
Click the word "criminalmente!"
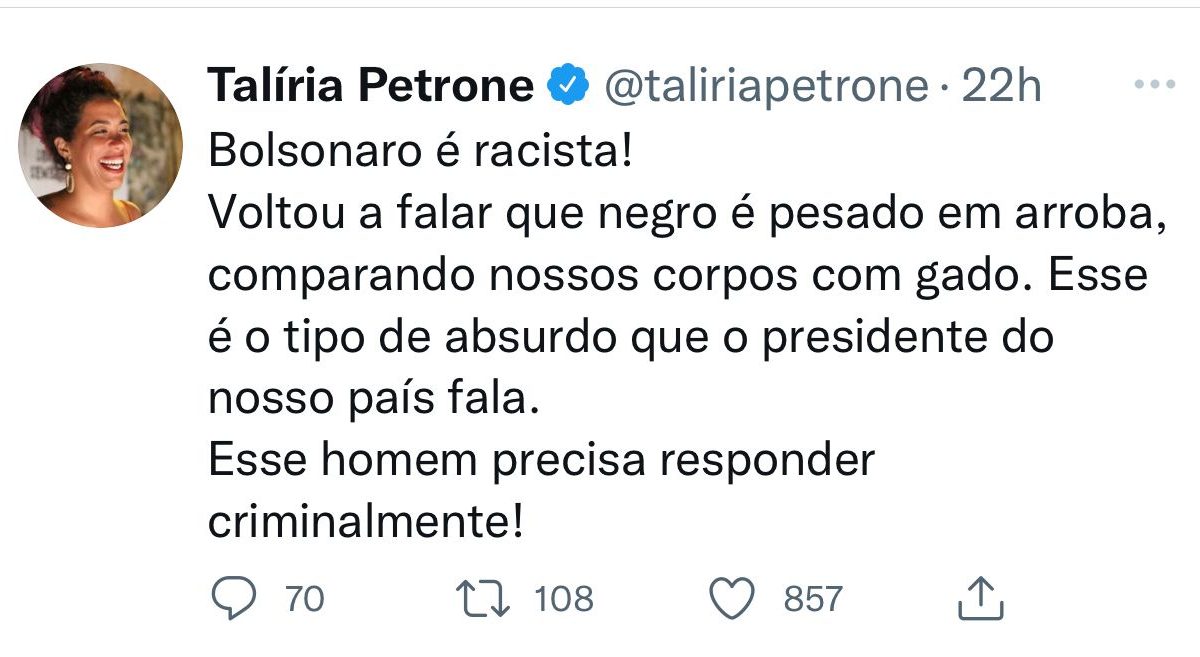[365, 523]
